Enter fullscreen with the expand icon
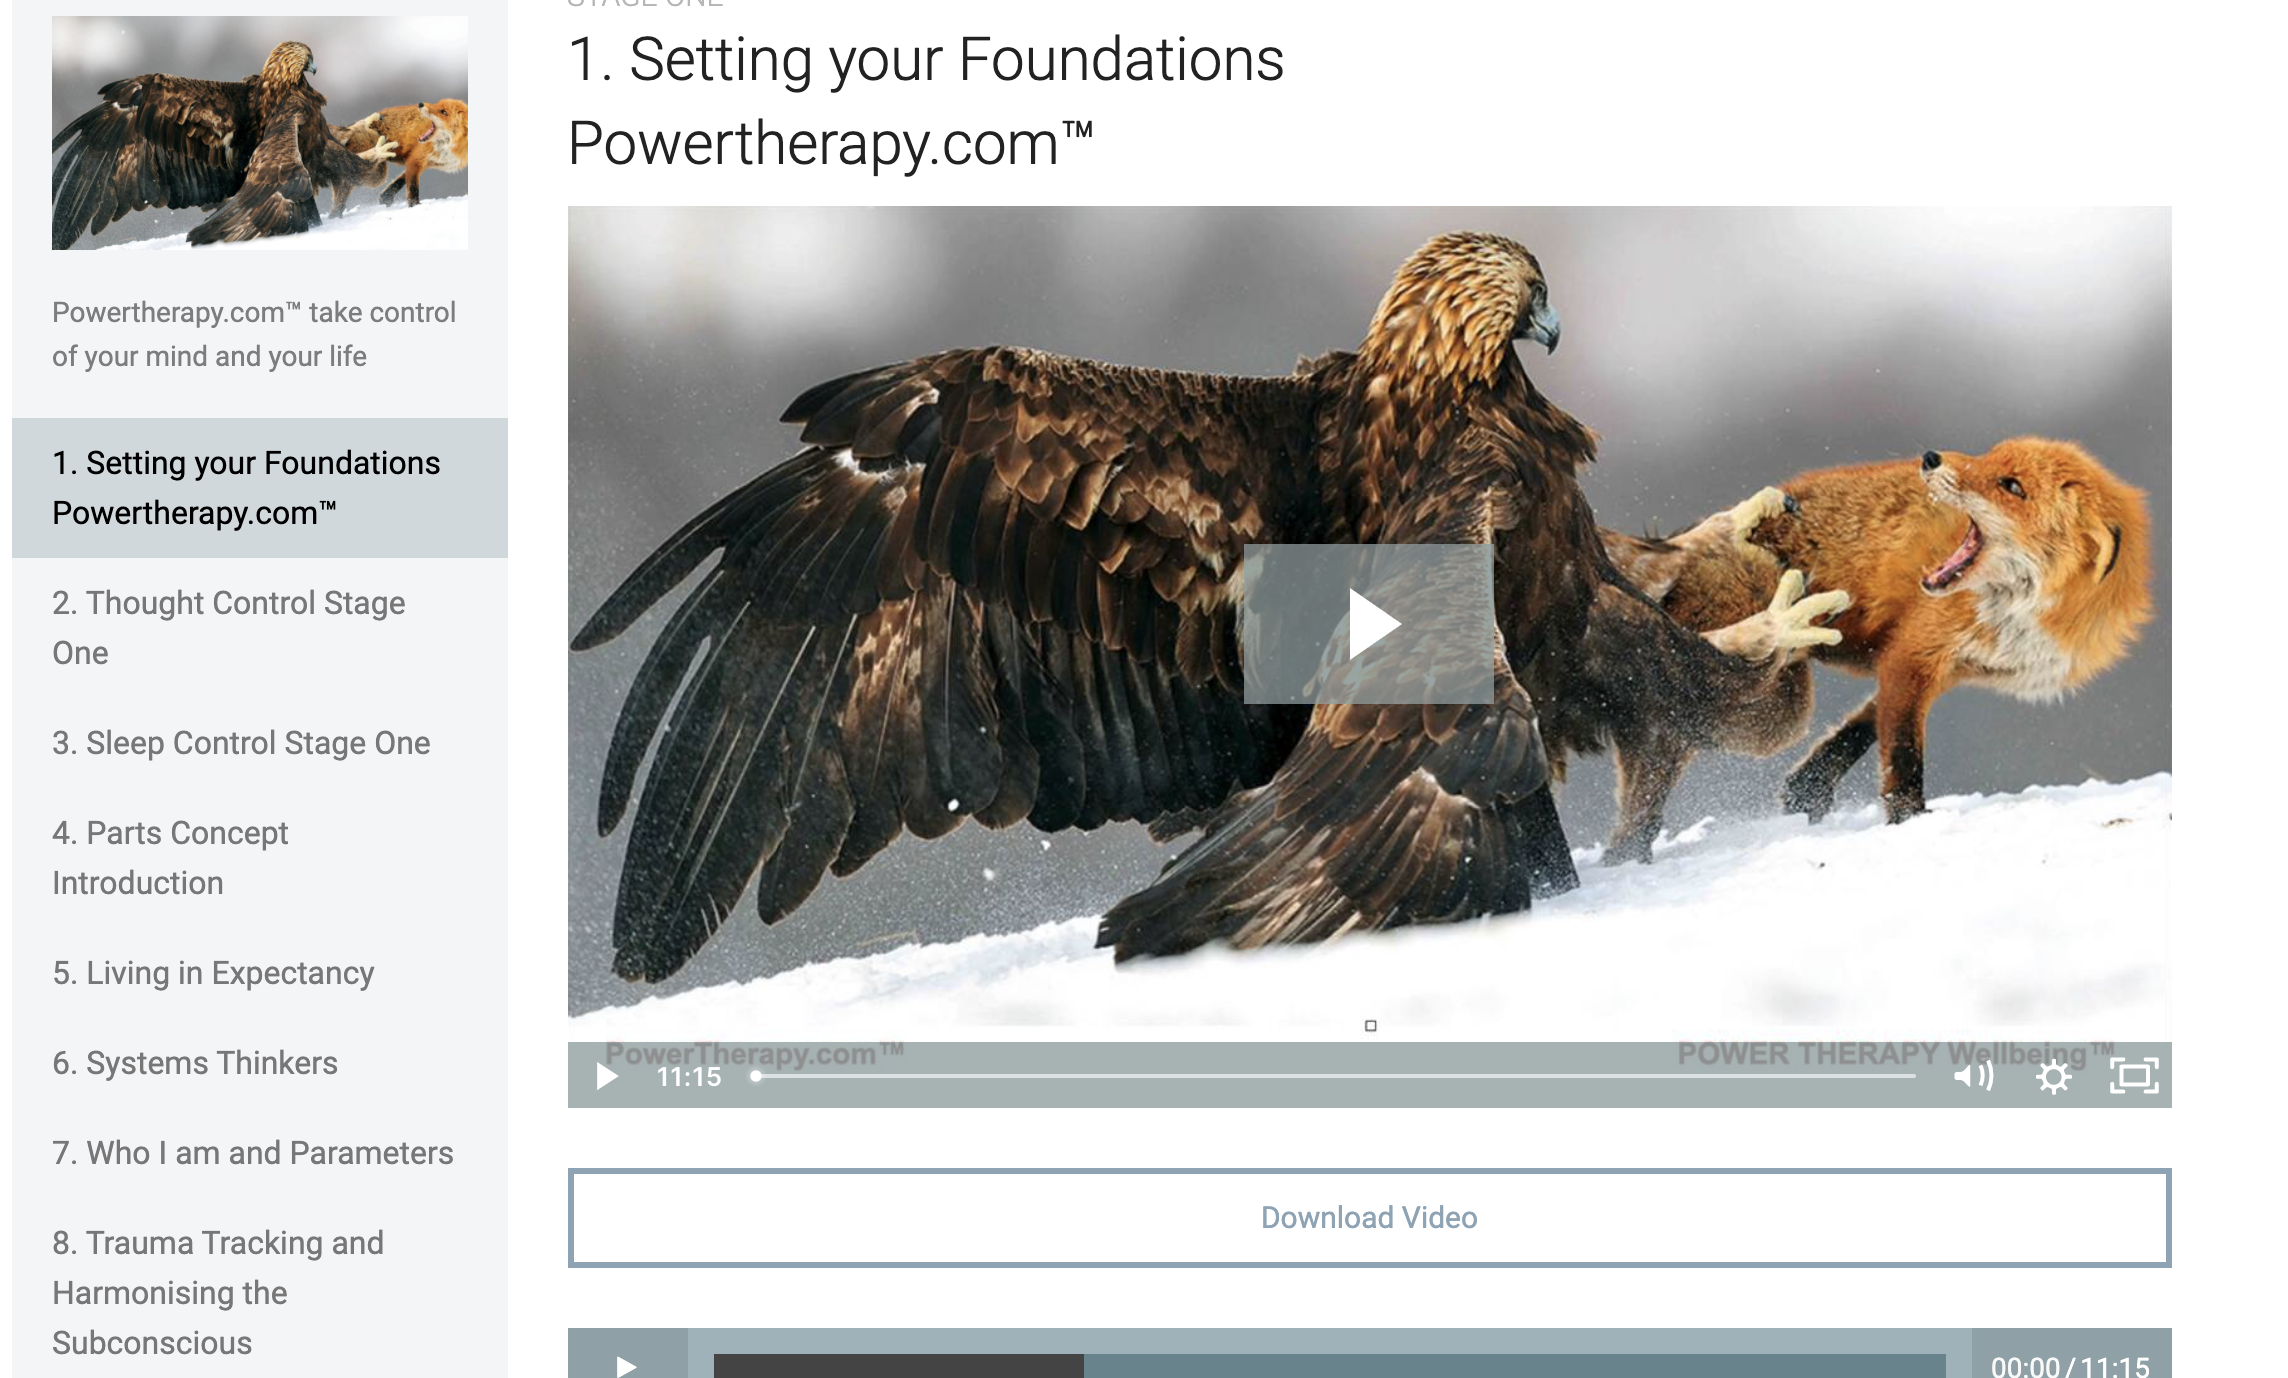Screen dimensions: 2288x1378 click(x=2134, y=1076)
